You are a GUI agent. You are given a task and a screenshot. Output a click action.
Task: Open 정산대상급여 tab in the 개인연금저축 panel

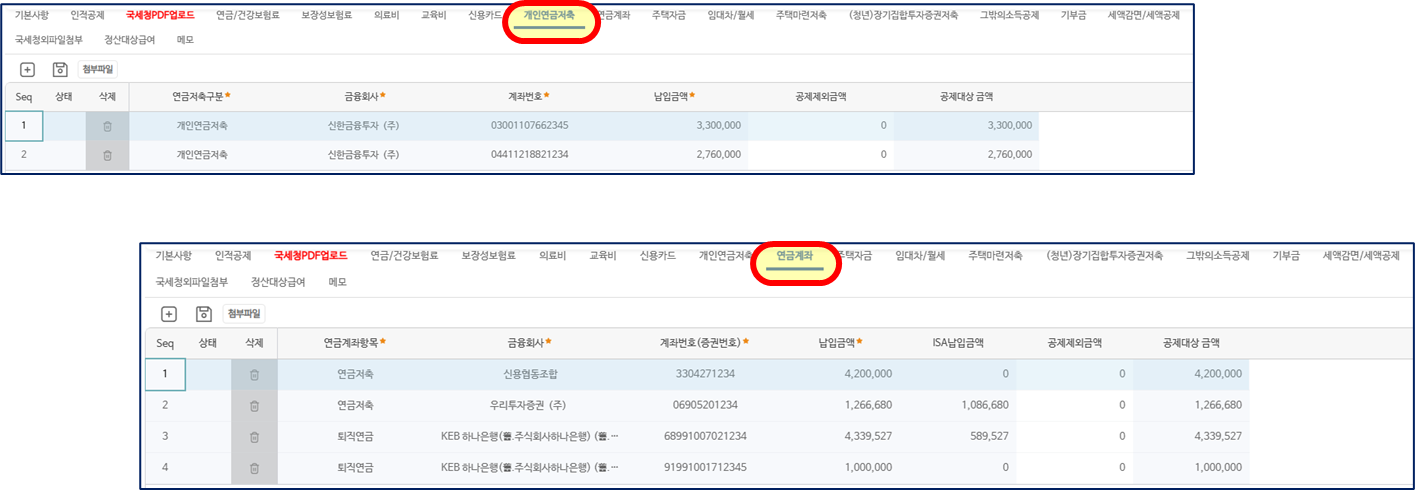(130, 40)
